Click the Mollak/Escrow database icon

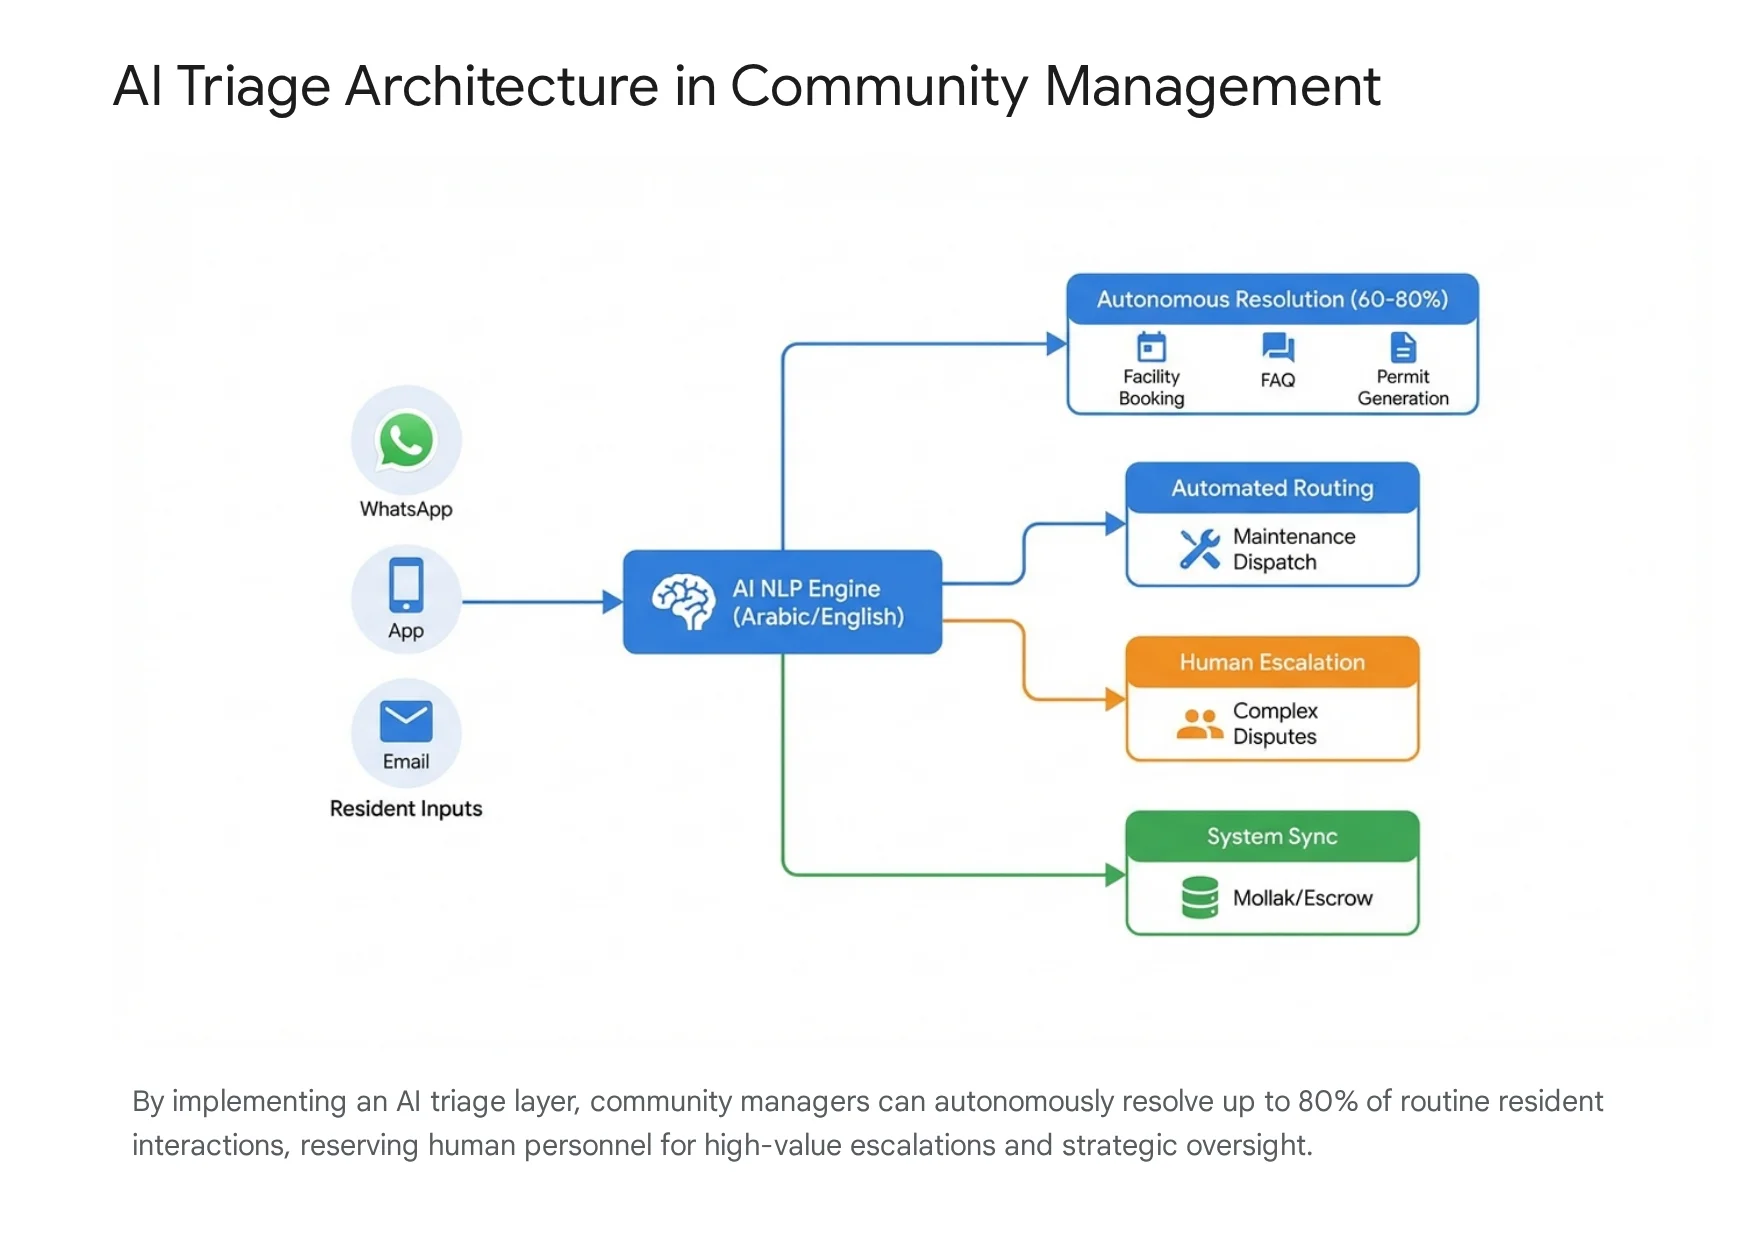(1200, 897)
